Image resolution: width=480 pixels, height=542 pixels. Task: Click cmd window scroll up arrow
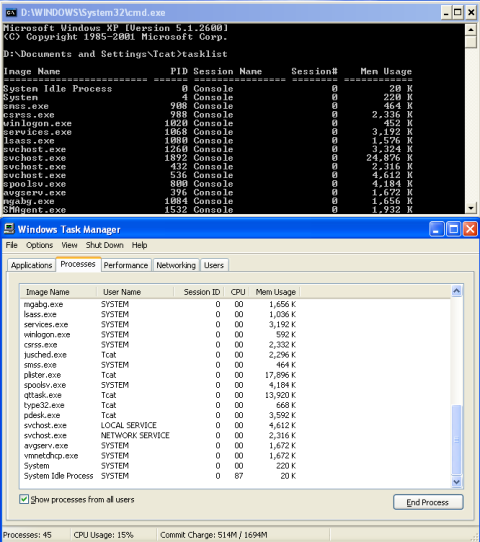[x=471, y=30]
